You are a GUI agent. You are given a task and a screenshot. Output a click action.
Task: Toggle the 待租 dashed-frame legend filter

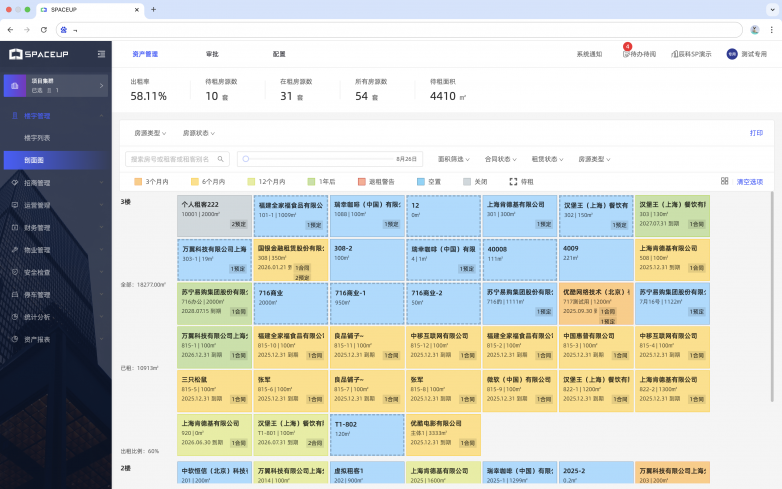521,181
